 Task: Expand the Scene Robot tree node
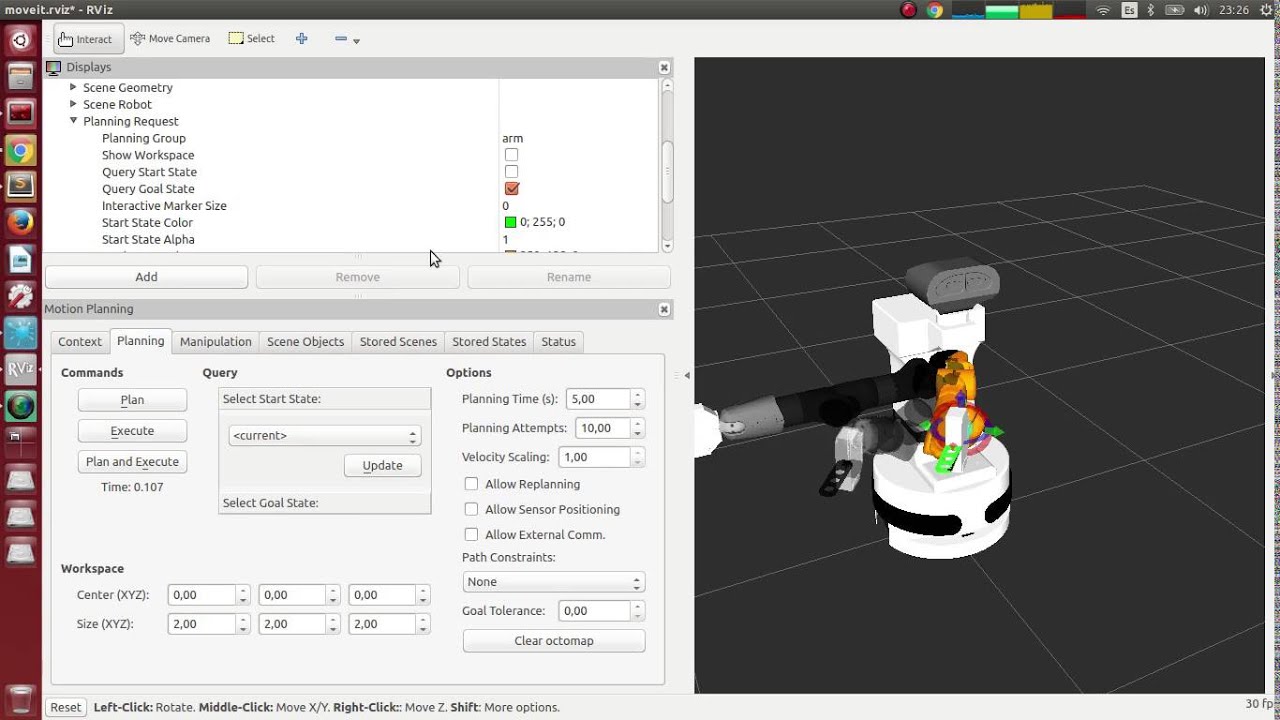tap(73, 104)
